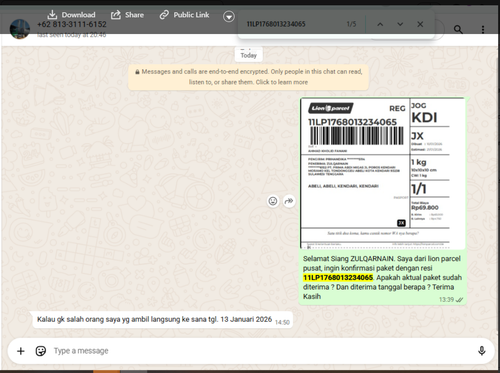
Task: Click the last seen today status text
Action: pos(71,35)
